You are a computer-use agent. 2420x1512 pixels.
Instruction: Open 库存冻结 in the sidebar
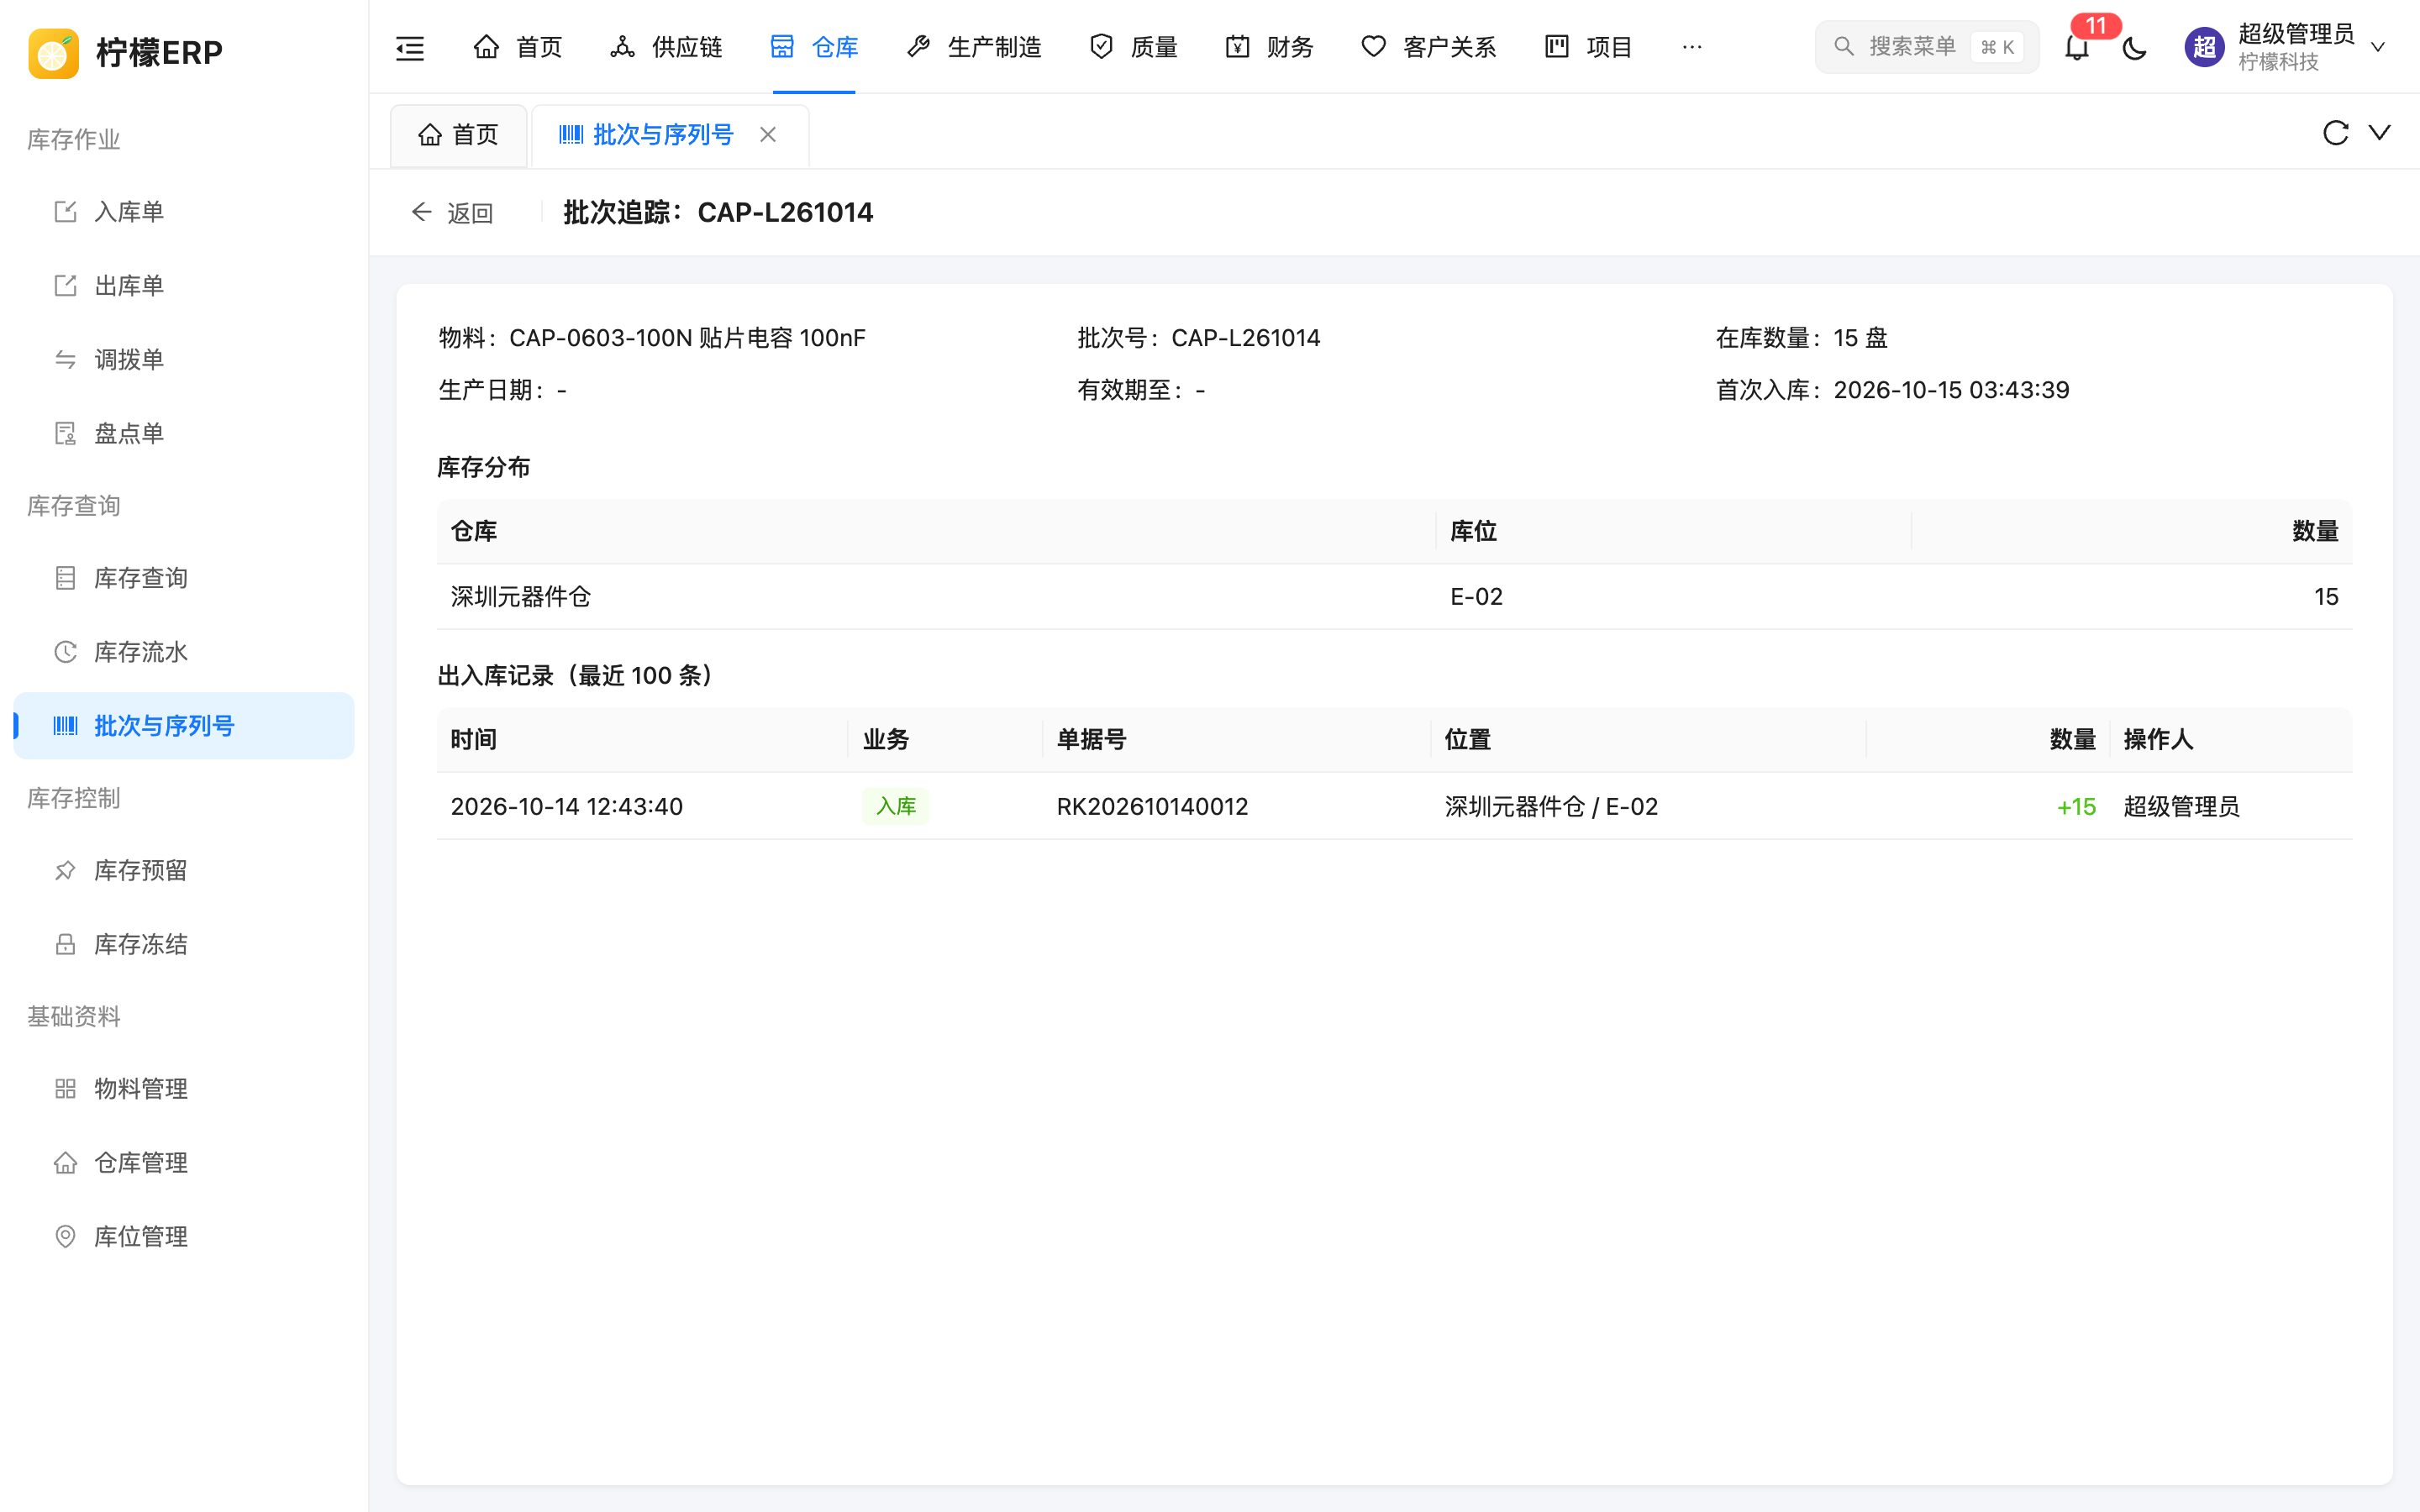point(184,945)
